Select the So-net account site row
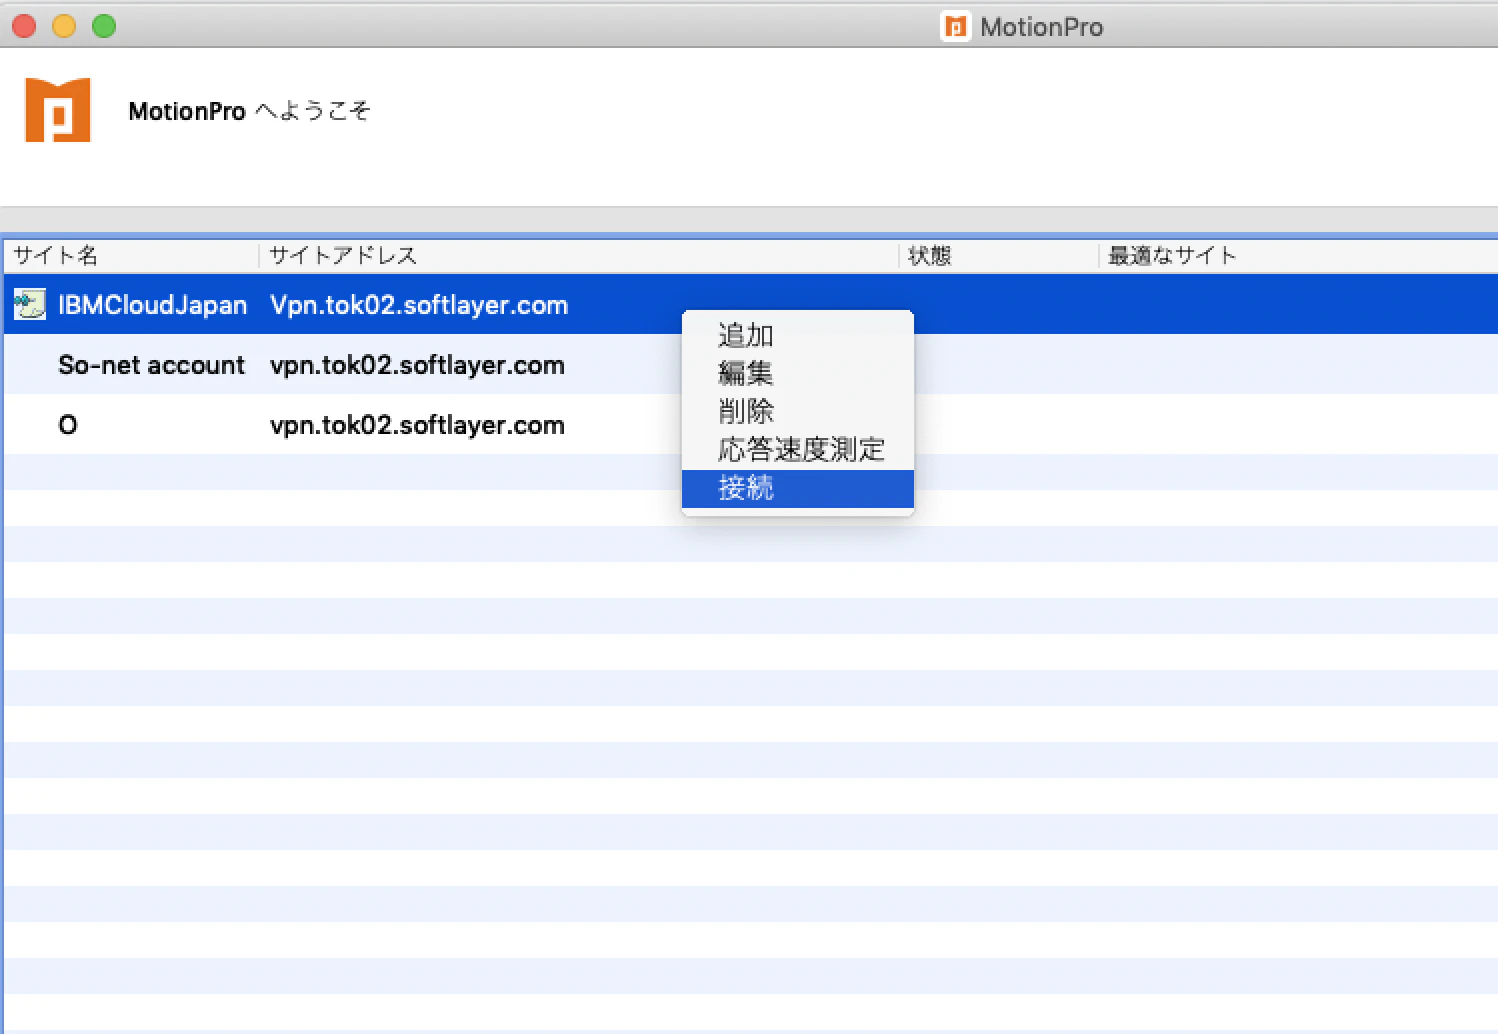This screenshot has width=1498, height=1034. pos(751,365)
